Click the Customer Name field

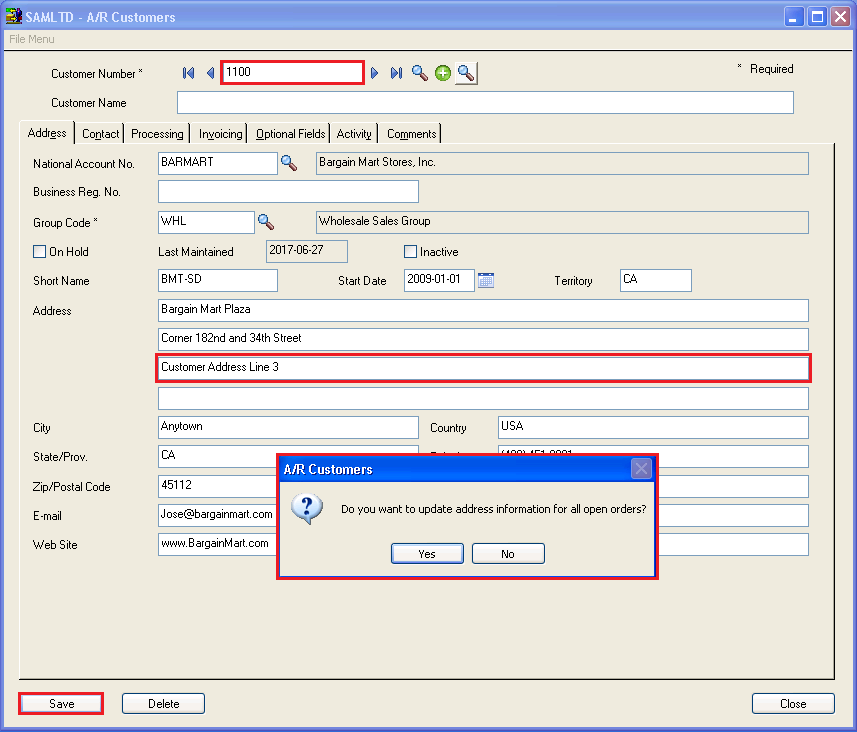coord(485,103)
